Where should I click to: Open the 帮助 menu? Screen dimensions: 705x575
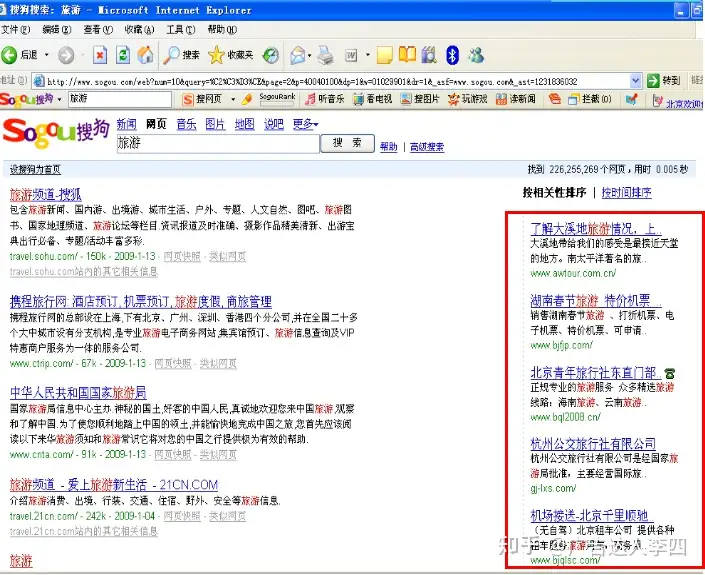pyautogui.click(x=222, y=30)
